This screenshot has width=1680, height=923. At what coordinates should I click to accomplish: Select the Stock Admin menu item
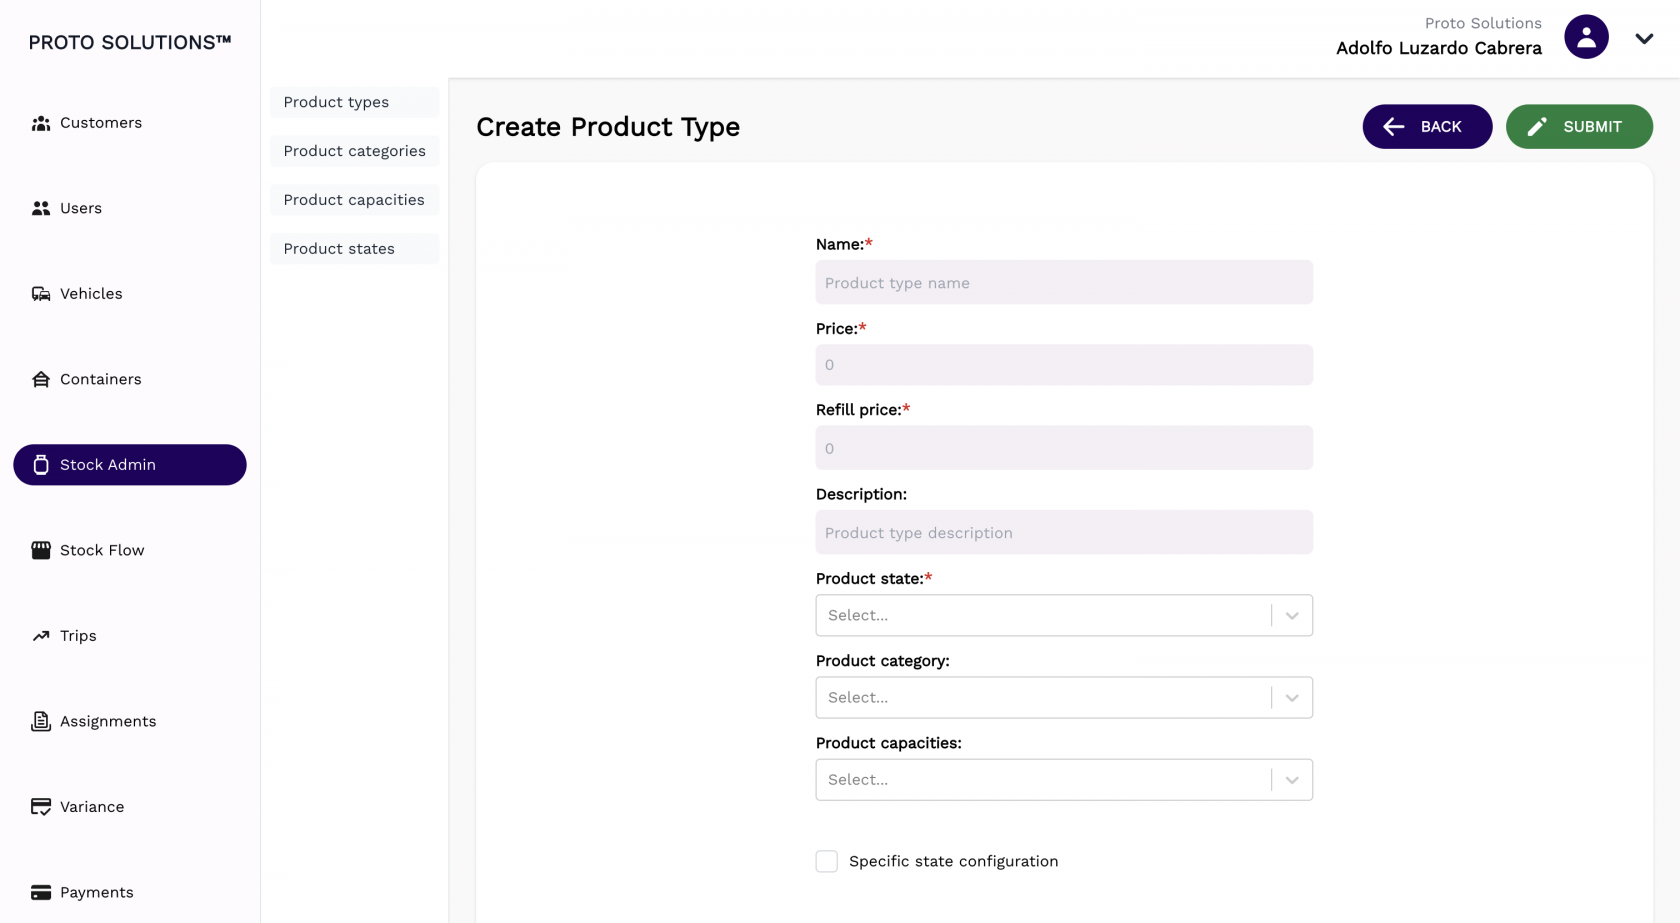point(130,465)
